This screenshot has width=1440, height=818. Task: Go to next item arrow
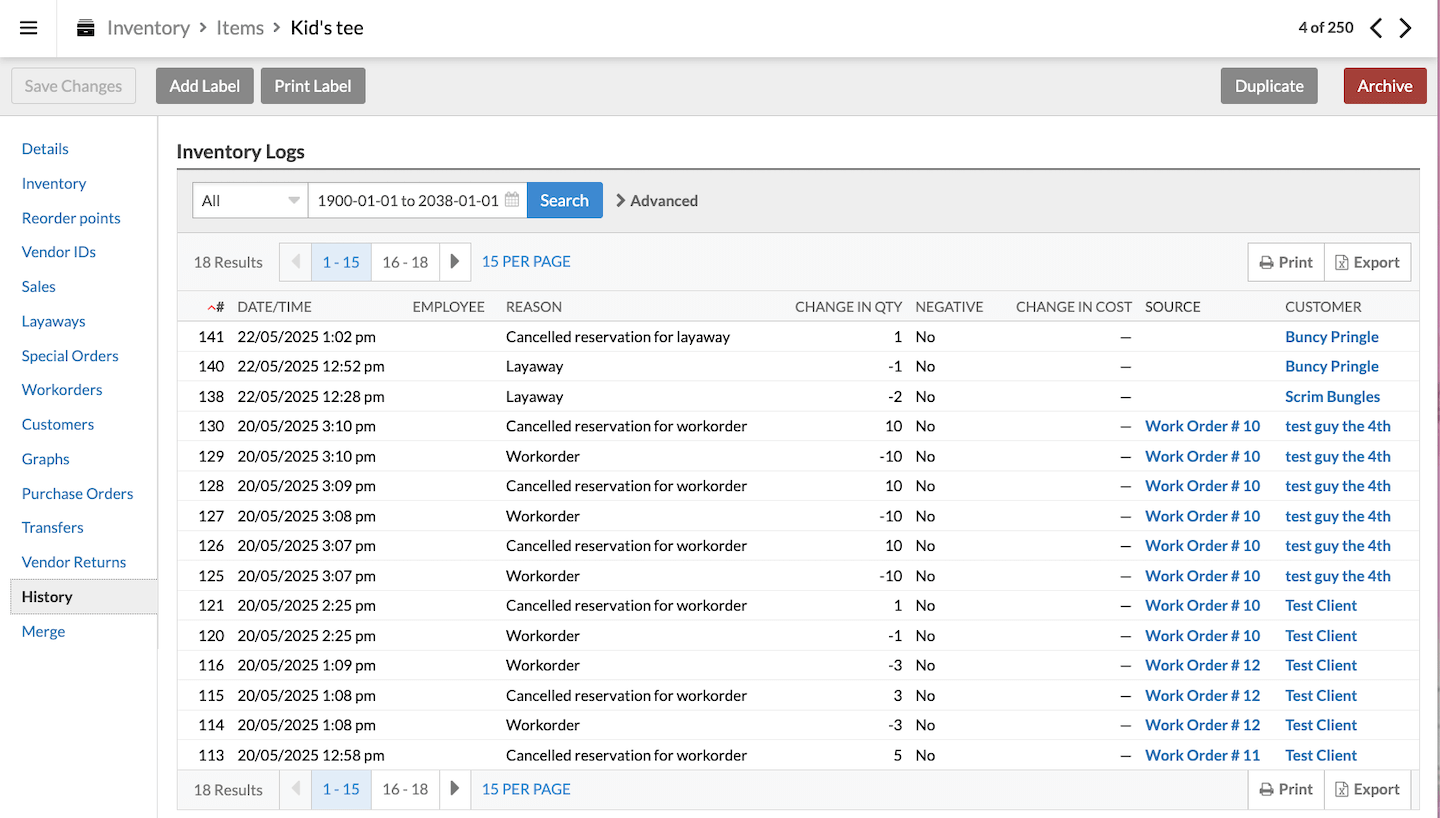pyautogui.click(x=1406, y=28)
